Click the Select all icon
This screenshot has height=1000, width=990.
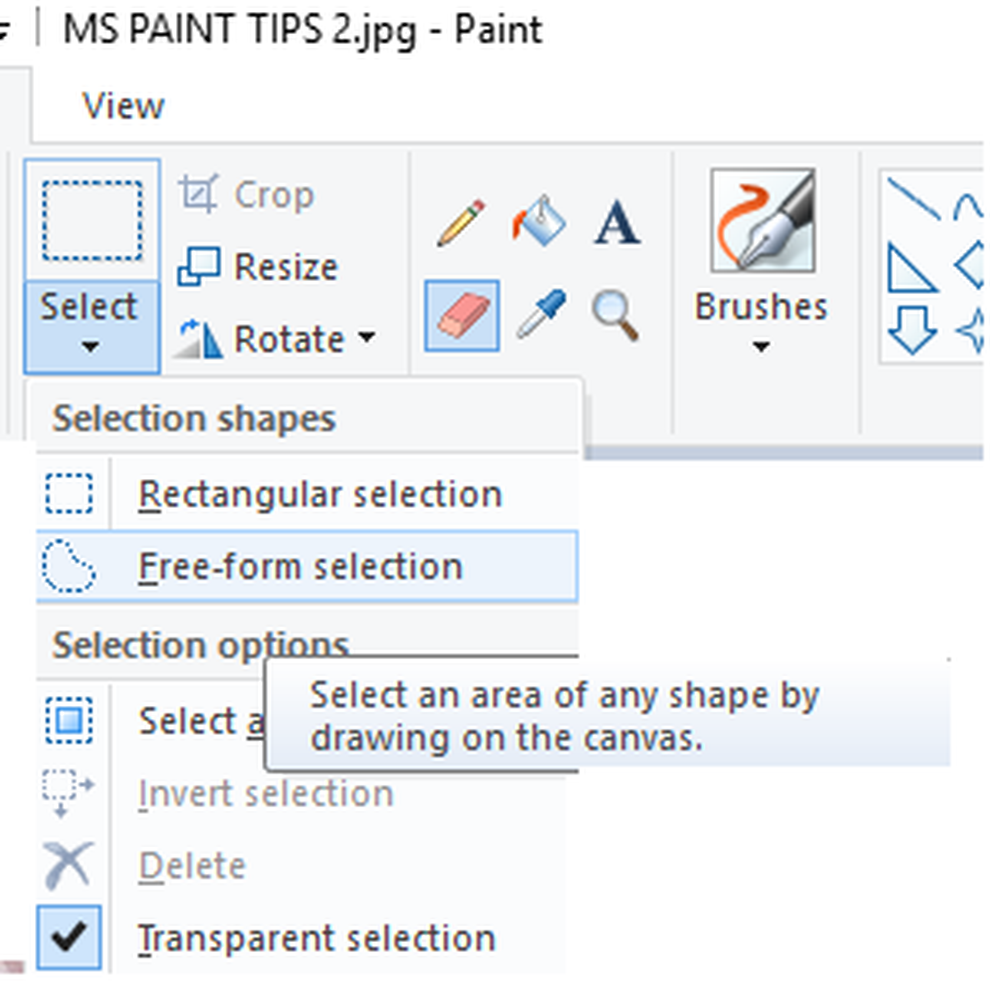[x=69, y=720]
